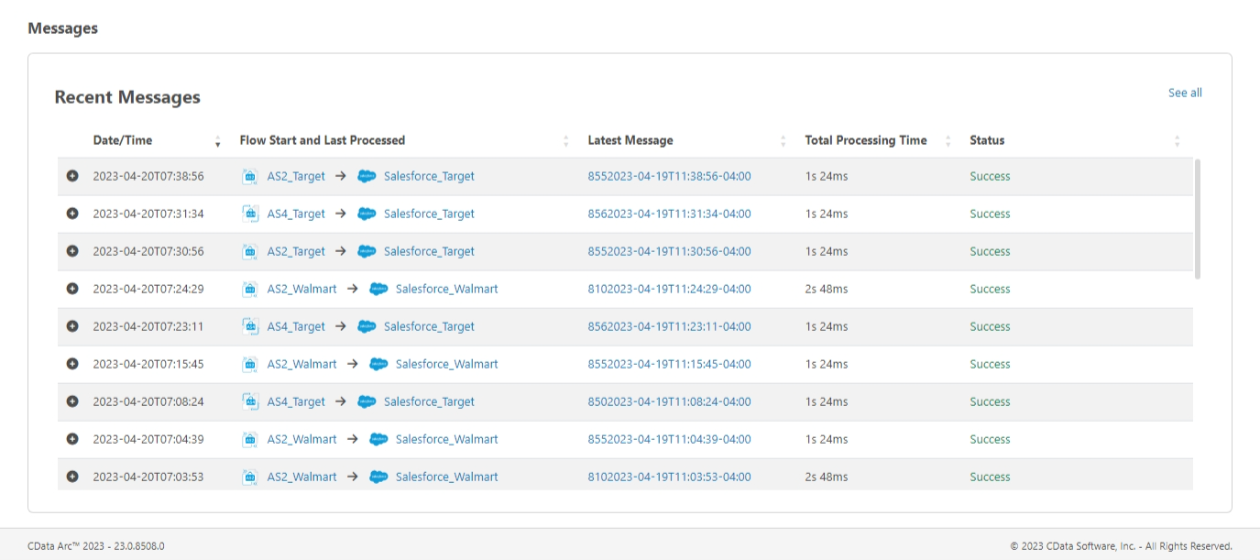1260x560 pixels.
Task: Open message 8102023-04-19T11:24:29-04:00
Action: click(x=669, y=289)
